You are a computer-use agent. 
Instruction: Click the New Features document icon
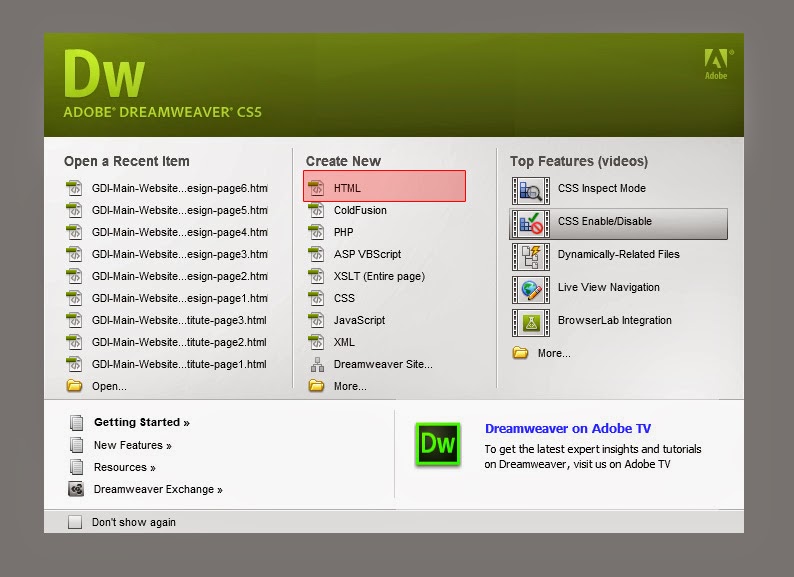click(x=76, y=445)
